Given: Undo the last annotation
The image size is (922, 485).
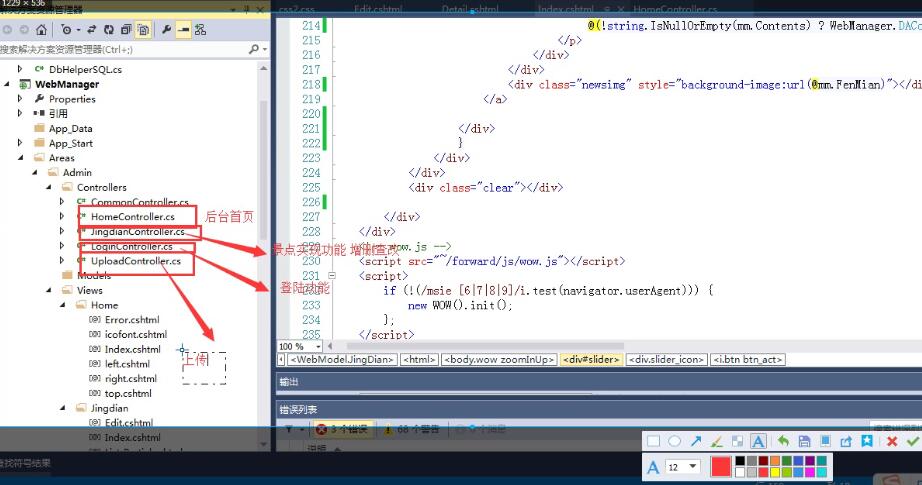Looking at the screenshot, I should (783, 441).
